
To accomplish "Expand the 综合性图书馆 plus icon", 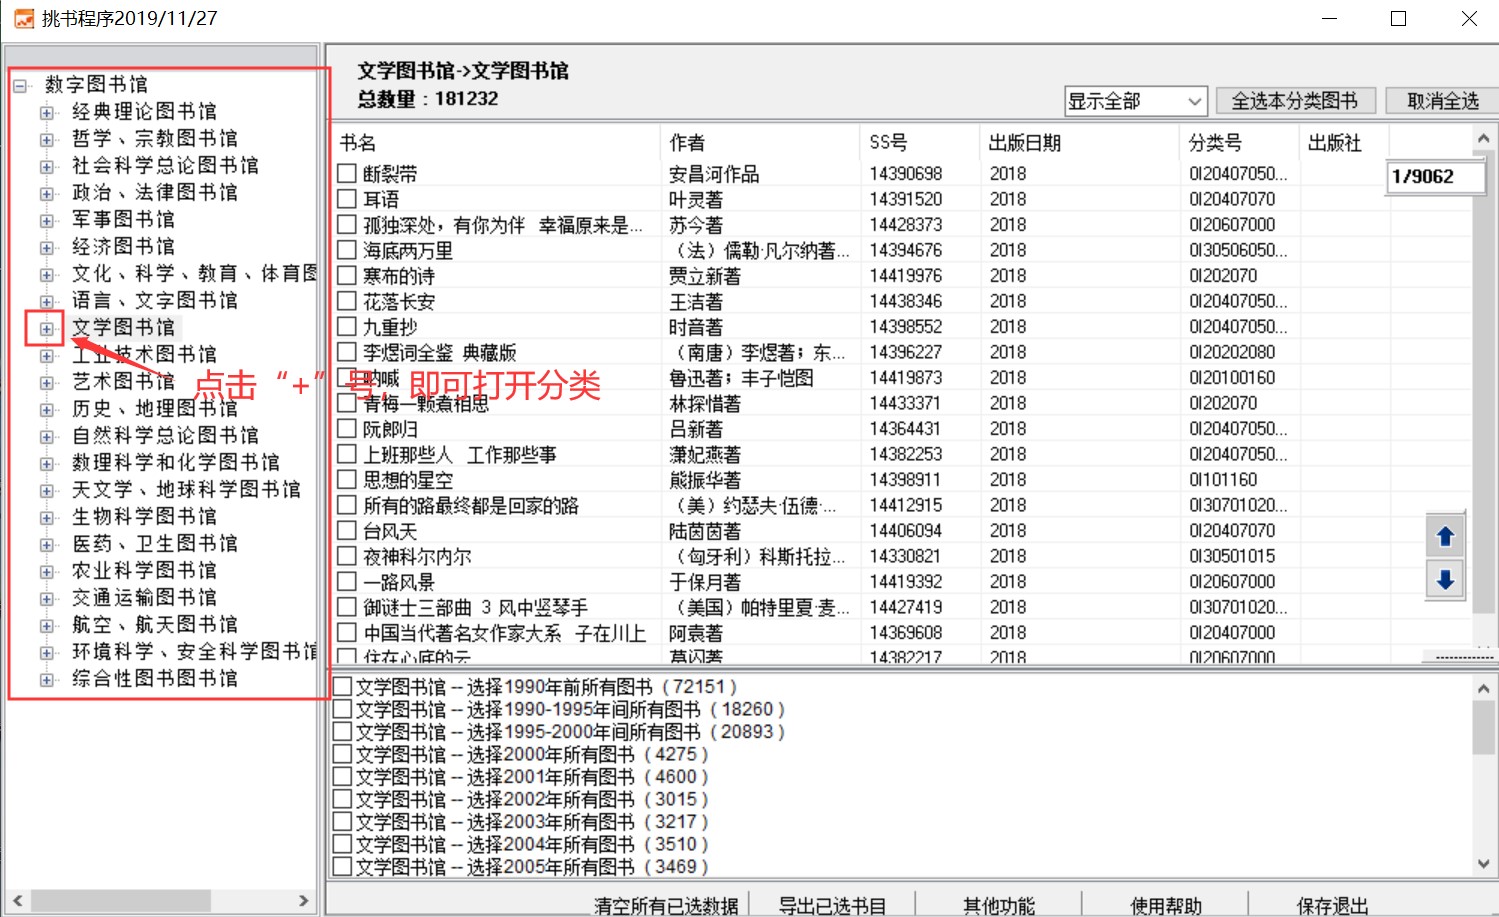I will [x=46, y=679].
